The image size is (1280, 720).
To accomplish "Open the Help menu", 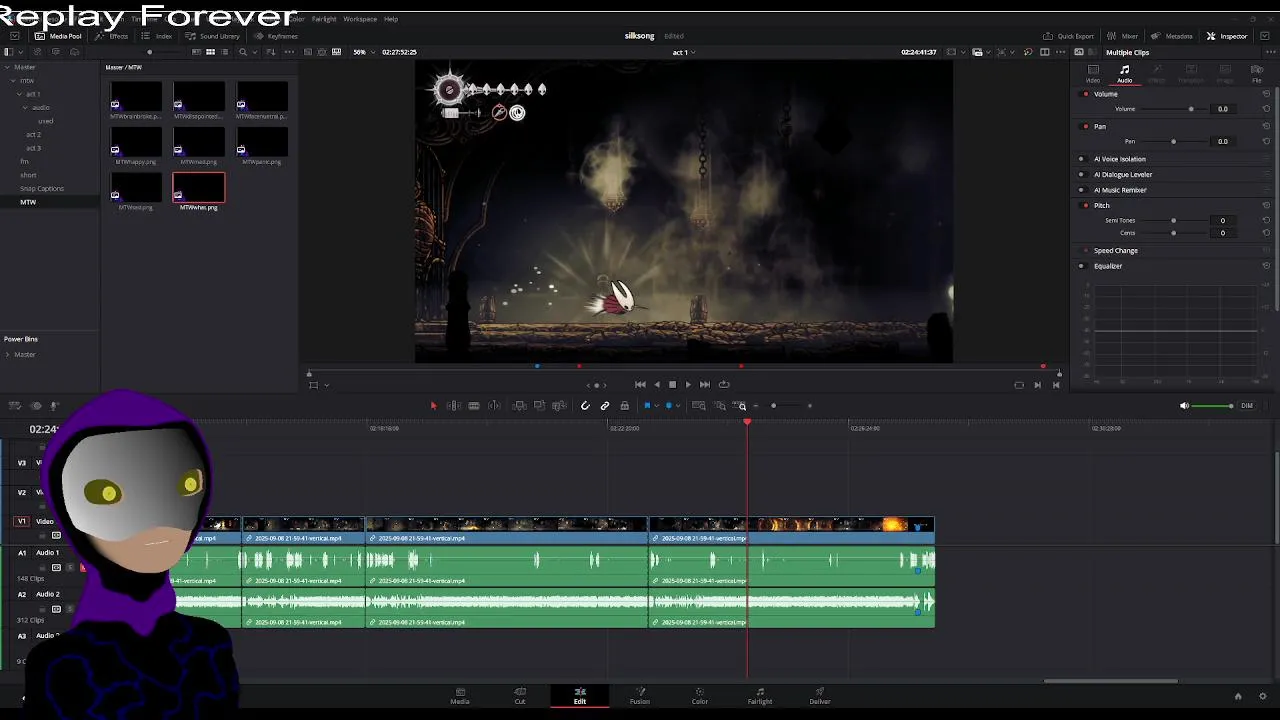I will click(391, 19).
